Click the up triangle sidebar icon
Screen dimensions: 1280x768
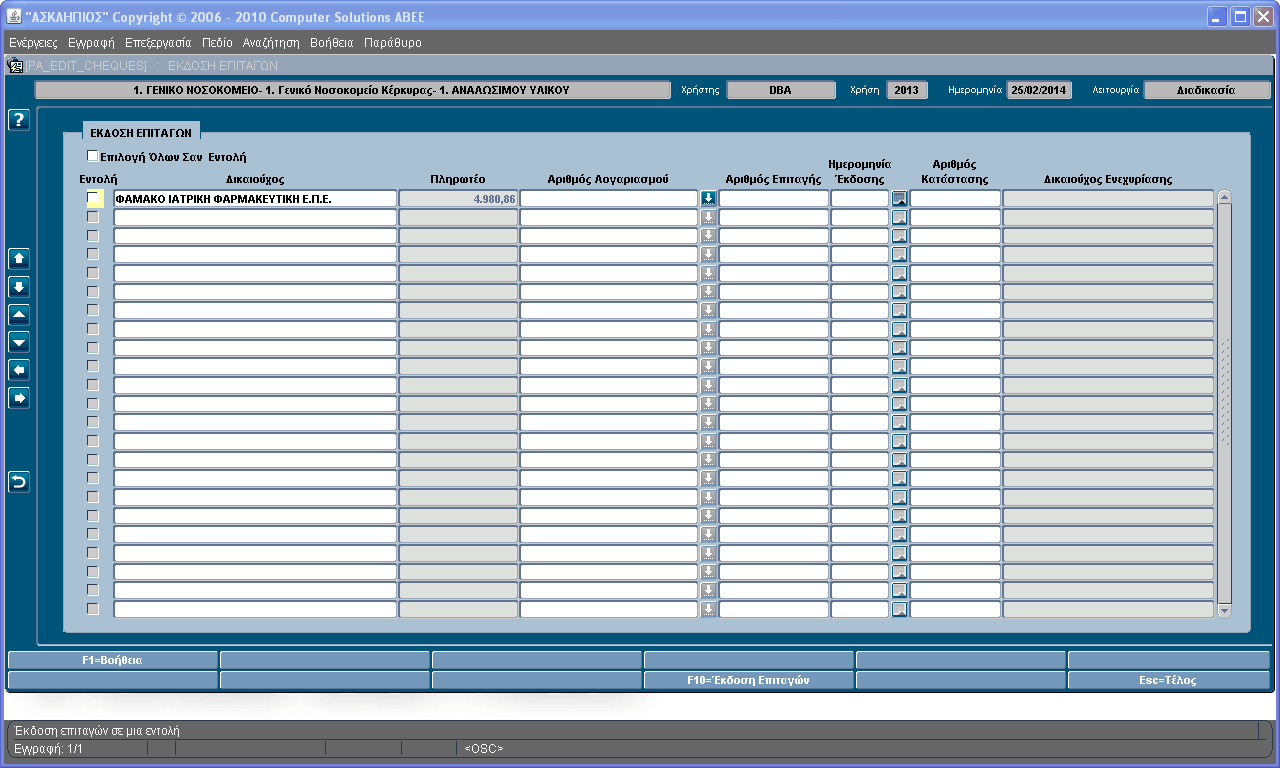(x=19, y=315)
